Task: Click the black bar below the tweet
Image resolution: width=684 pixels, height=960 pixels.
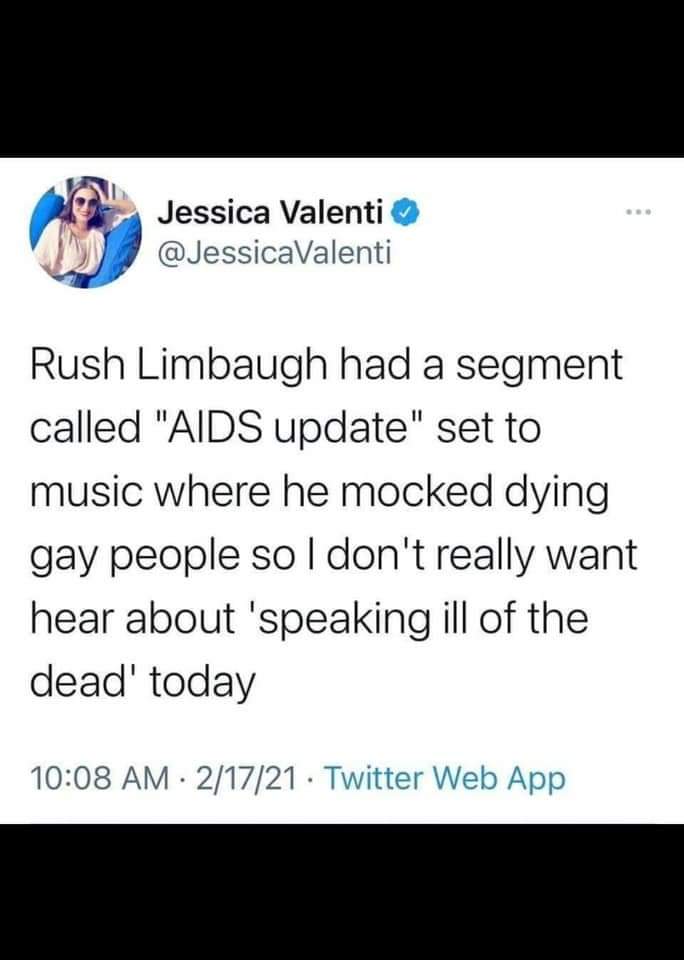Action: click(342, 892)
